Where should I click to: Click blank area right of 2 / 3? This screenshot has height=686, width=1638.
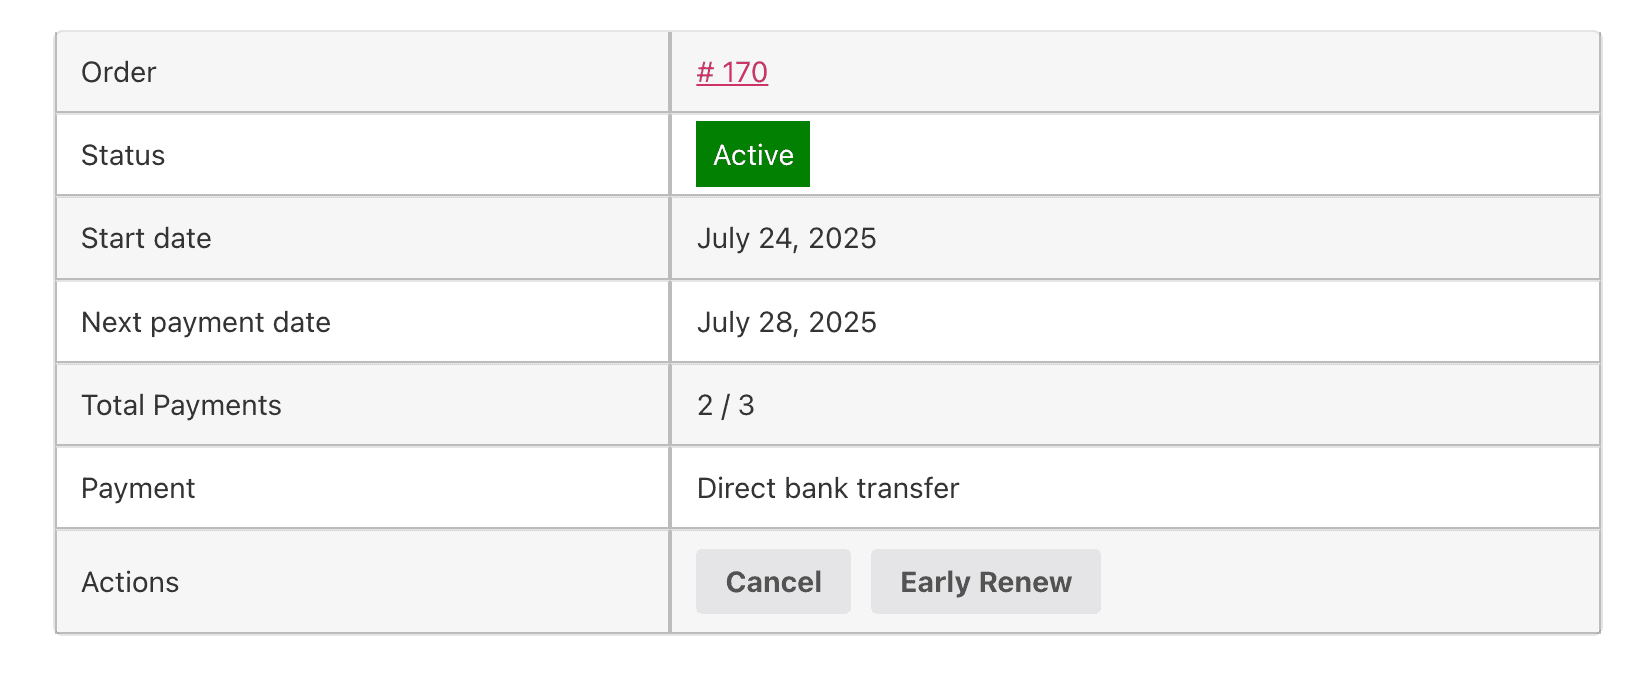(1176, 405)
